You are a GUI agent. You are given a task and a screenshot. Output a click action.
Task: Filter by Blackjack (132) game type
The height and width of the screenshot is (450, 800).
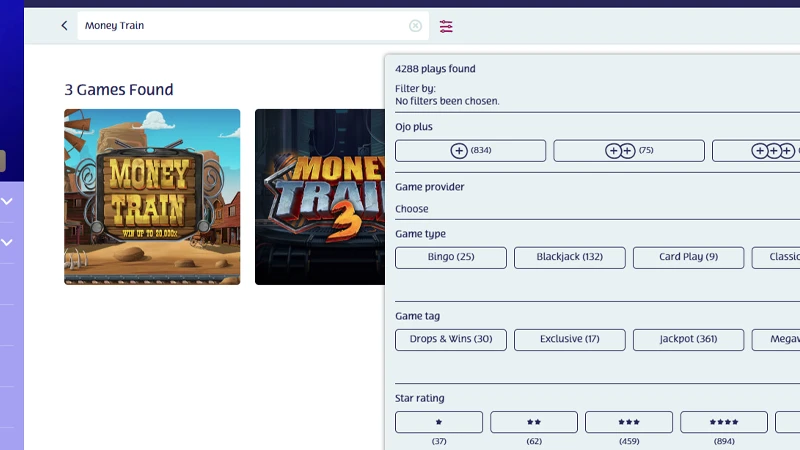(x=569, y=258)
